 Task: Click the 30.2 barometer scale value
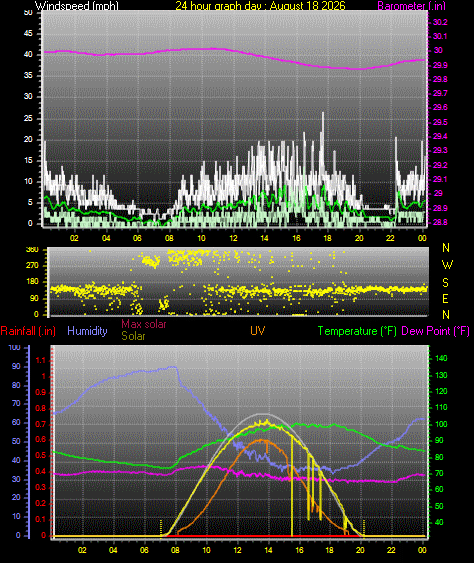click(x=440, y=22)
